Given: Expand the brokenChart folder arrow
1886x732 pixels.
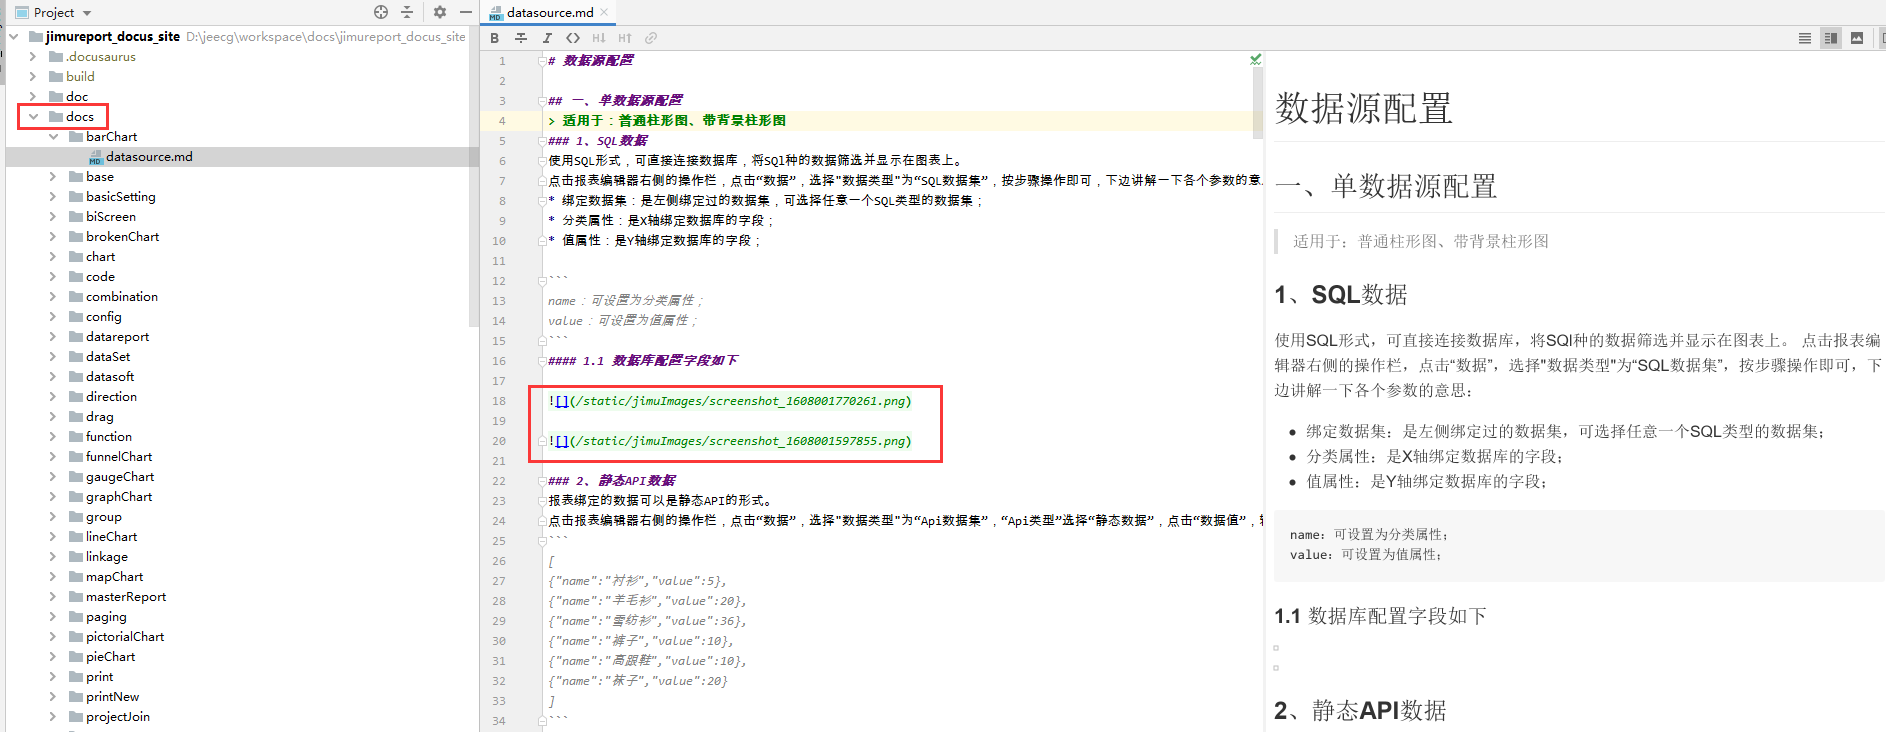Looking at the screenshot, I should pos(53,237).
